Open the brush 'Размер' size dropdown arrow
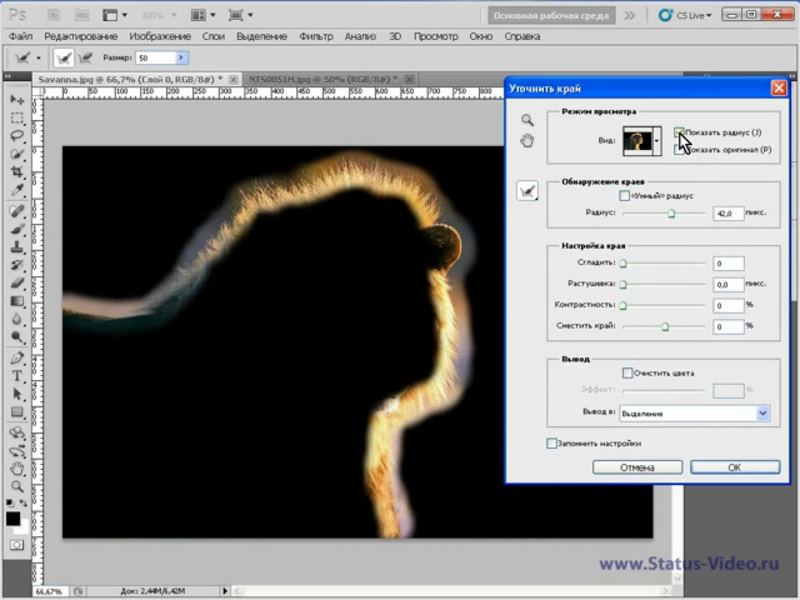 [x=181, y=58]
